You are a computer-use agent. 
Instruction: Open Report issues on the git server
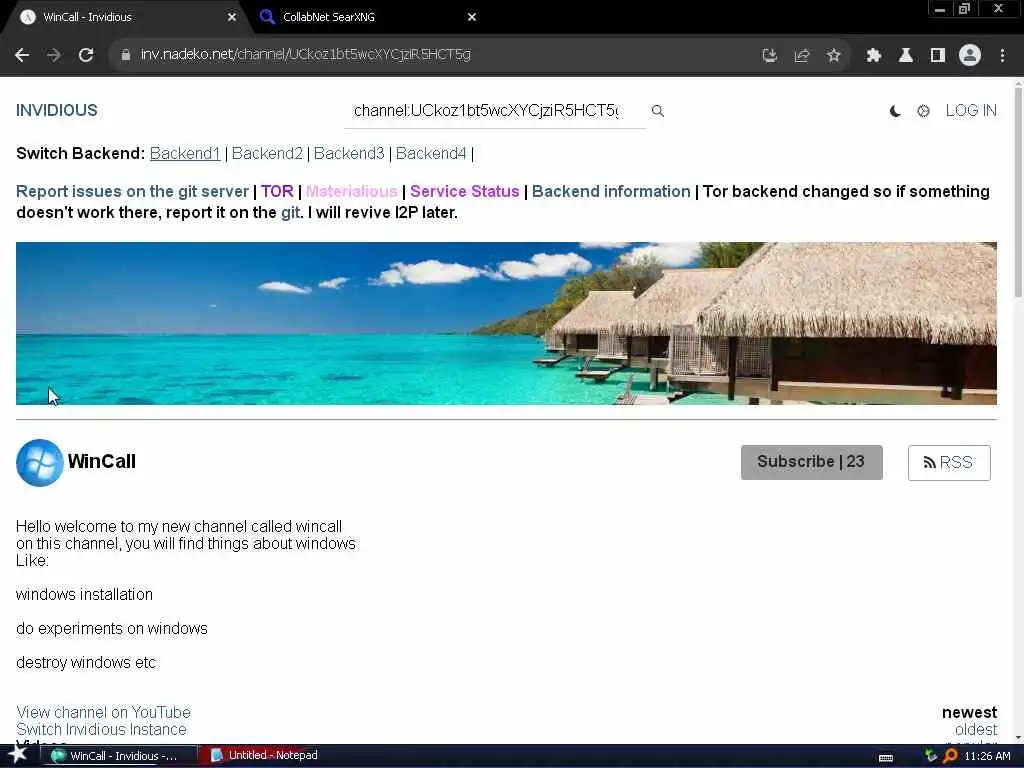coord(133,191)
